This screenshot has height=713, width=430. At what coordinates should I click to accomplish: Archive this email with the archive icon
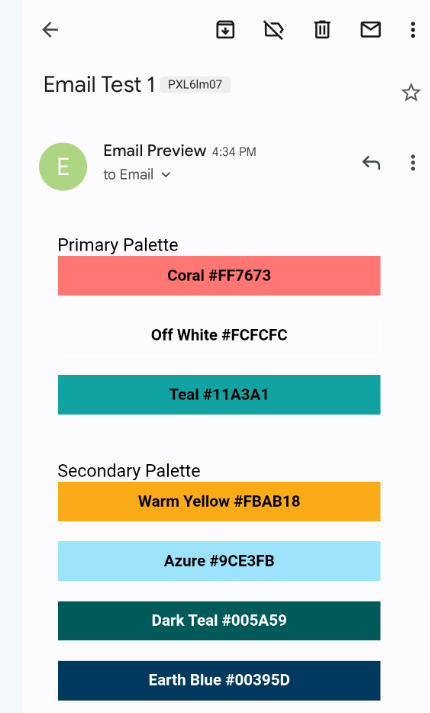(225, 30)
